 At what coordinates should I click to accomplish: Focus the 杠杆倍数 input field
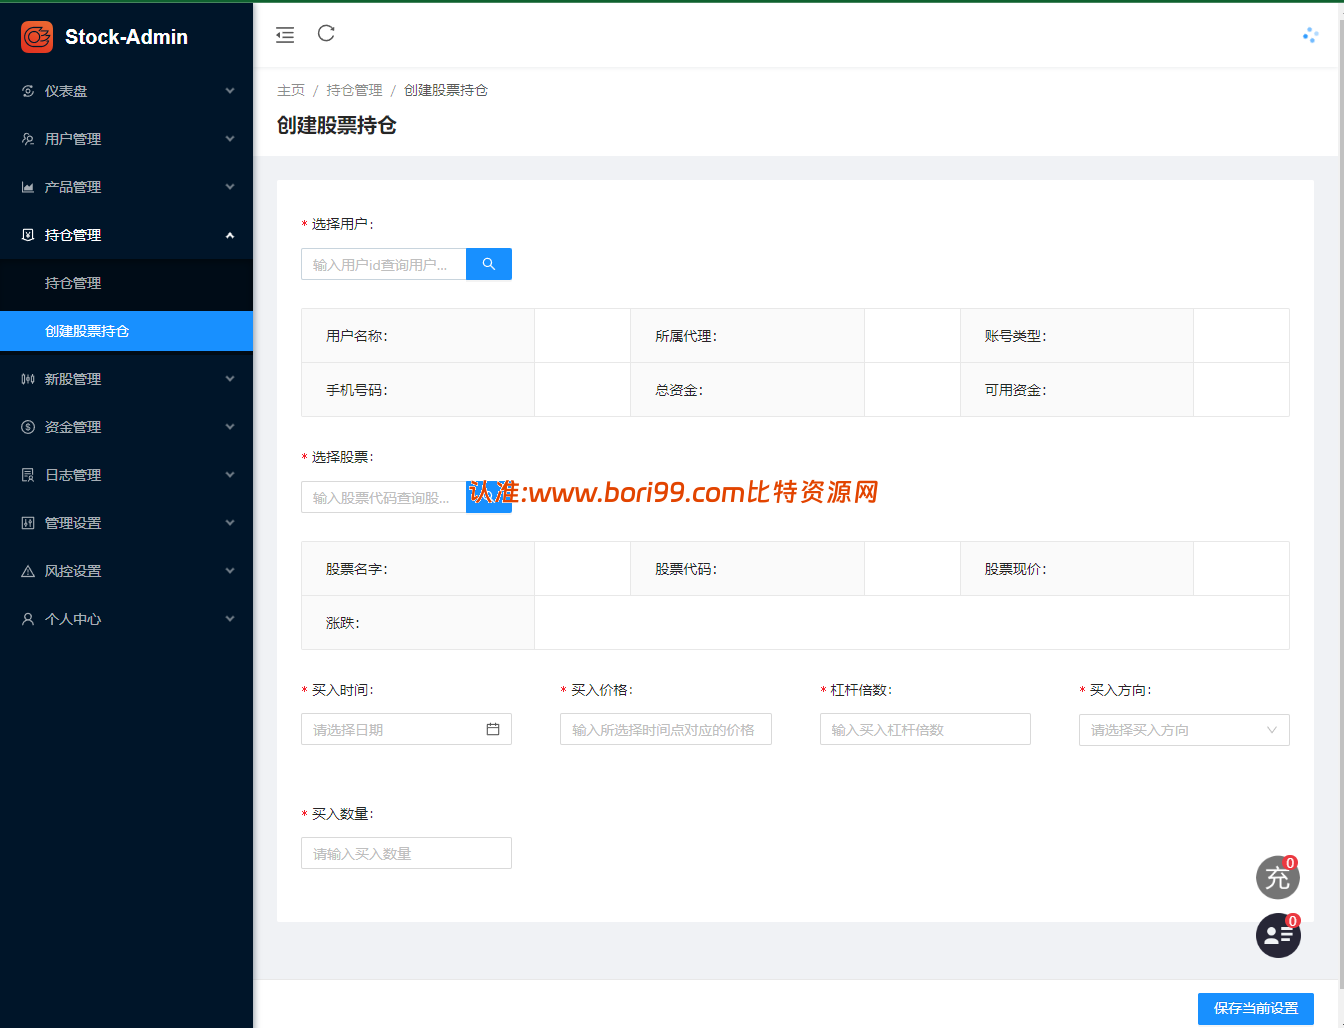tap(925, 729)
